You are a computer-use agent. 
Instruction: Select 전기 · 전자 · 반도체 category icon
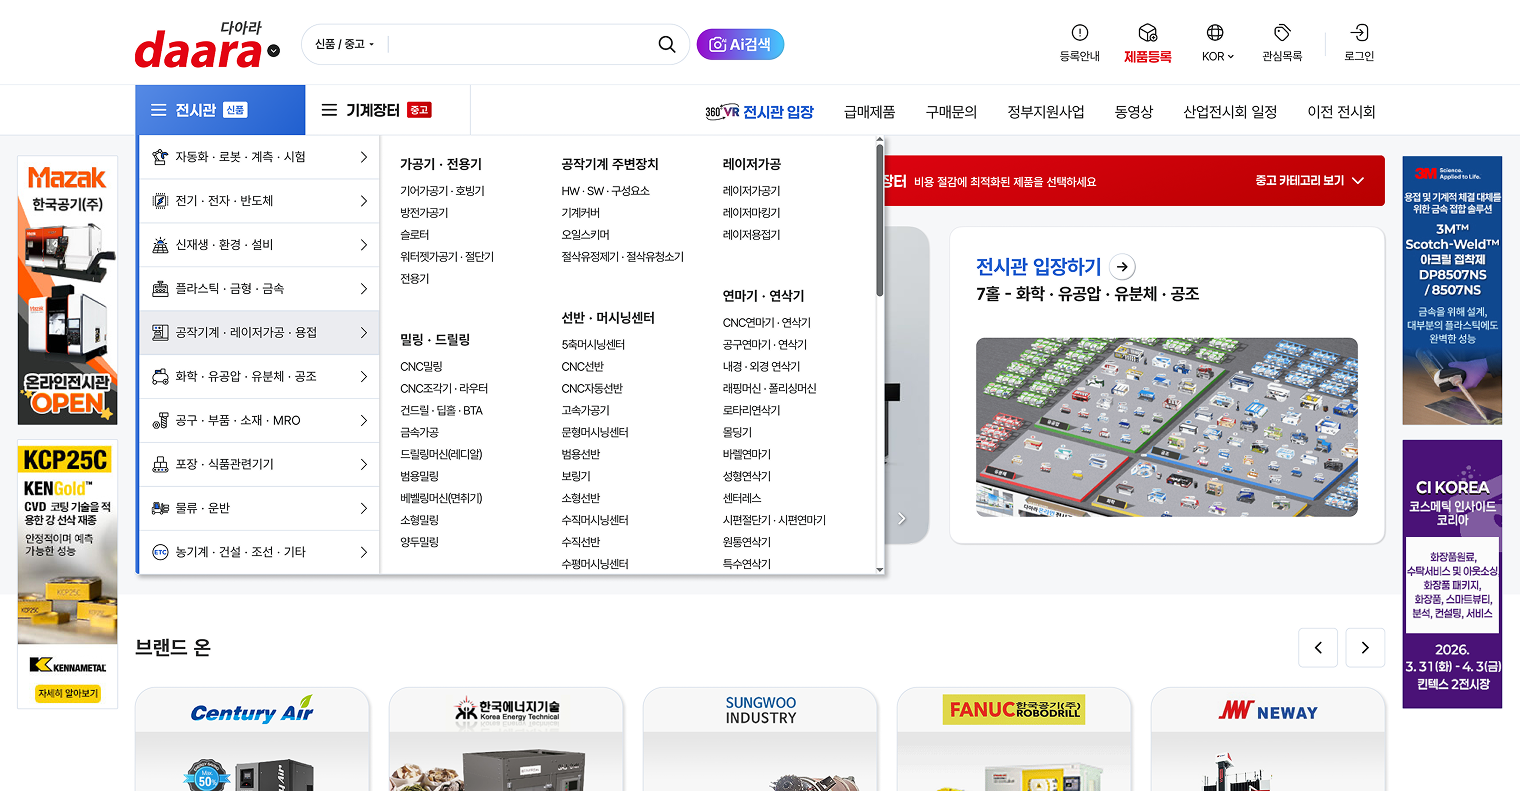click(x=160, y=201)
